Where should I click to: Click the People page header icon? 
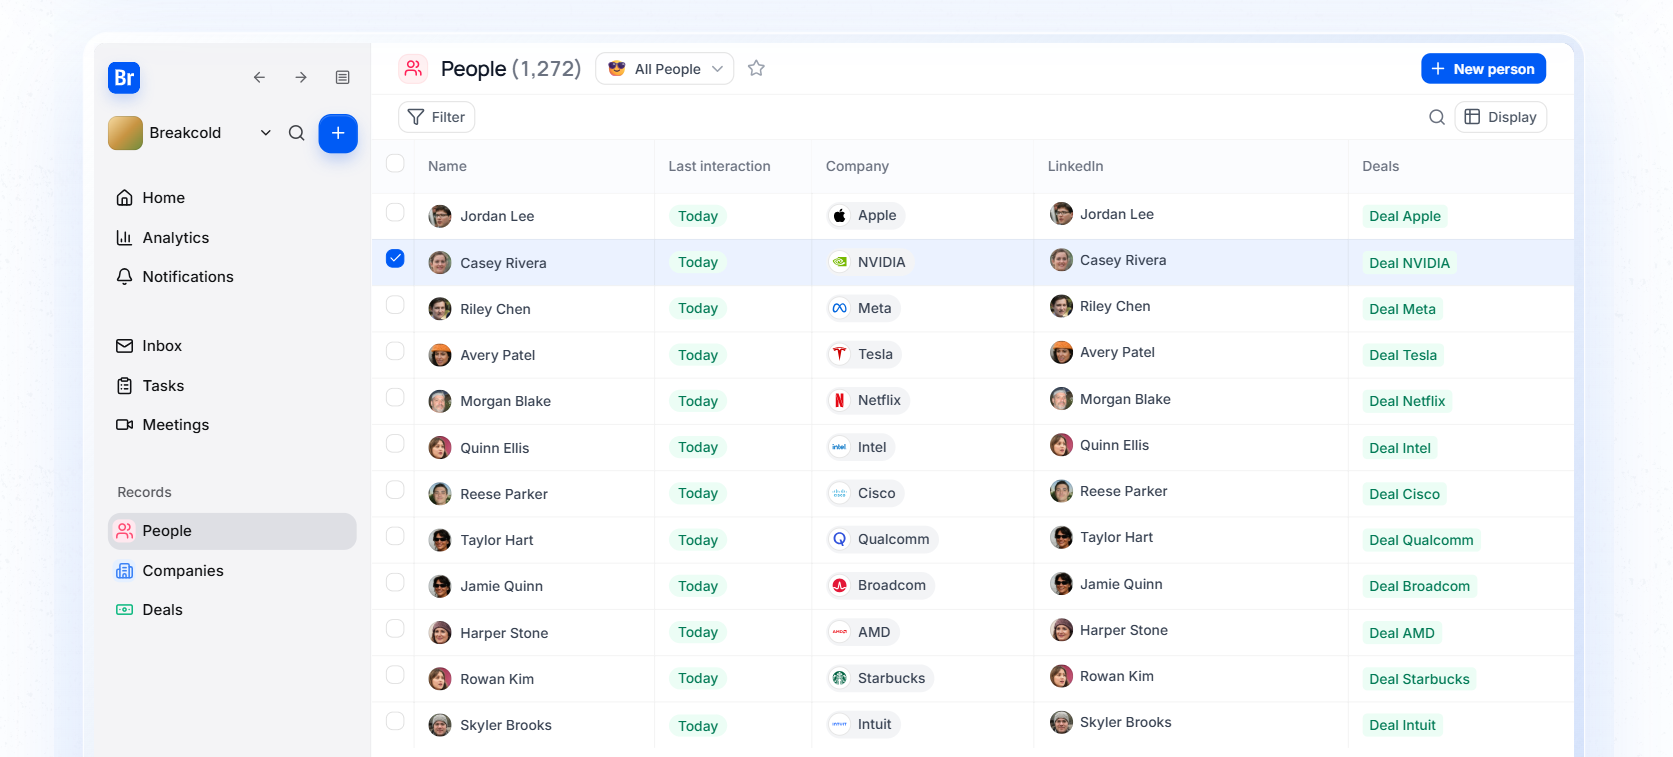(x=413, y=68)
